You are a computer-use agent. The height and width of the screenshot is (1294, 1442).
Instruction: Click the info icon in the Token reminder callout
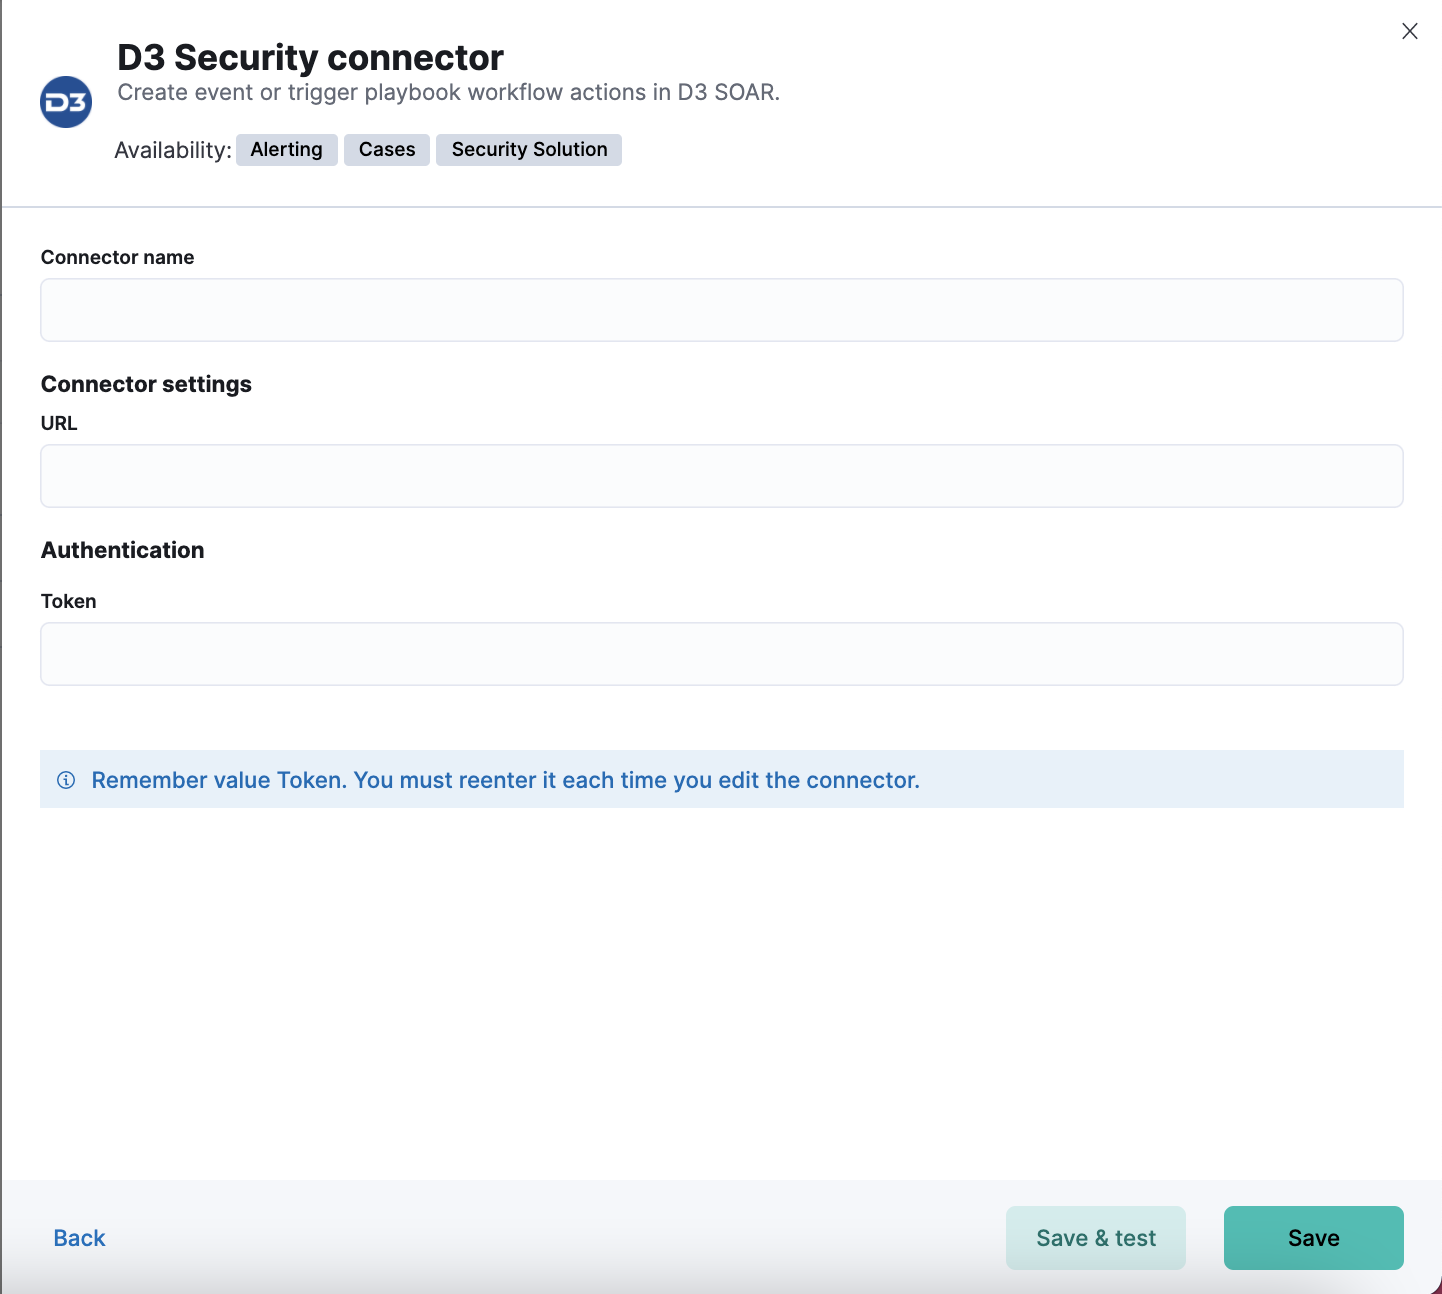[x=66, y=780]
